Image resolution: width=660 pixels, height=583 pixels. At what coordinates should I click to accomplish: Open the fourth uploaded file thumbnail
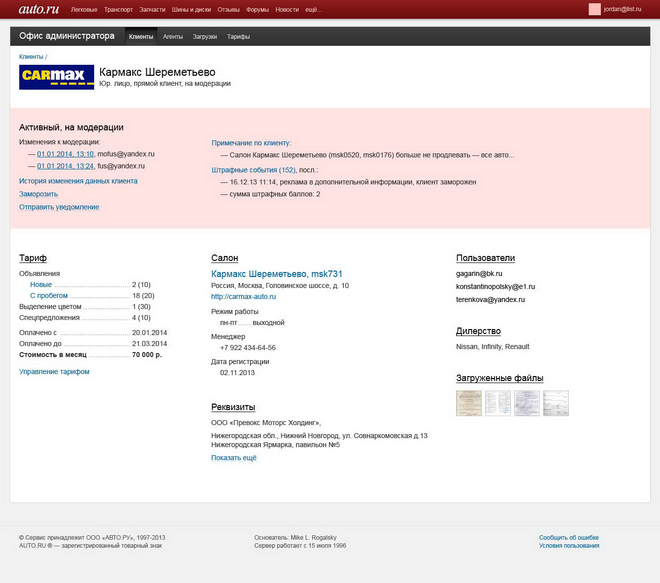click(556, 403)
